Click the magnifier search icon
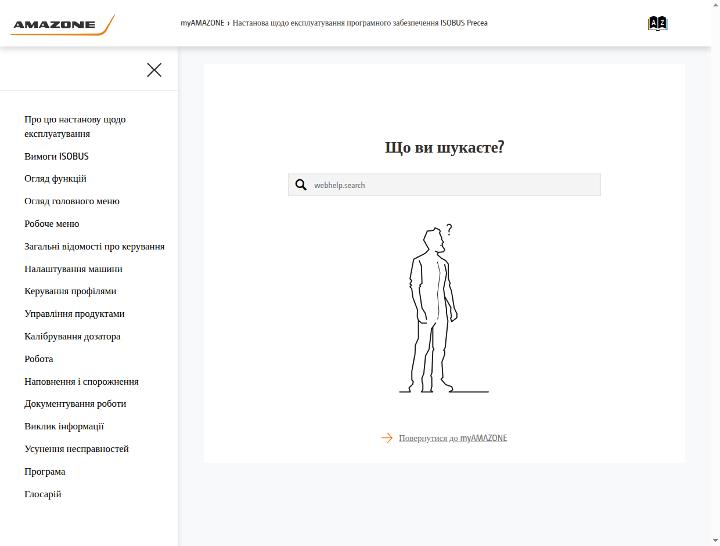Image resolution: width=720 pixels, height=546 pixels. point(301,185)
